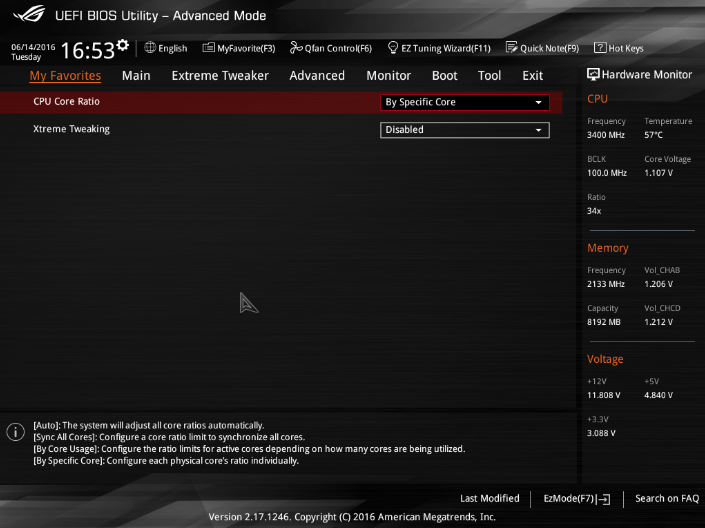Expand the CPU Core Ratio dropdown

(x=465, y=102)
